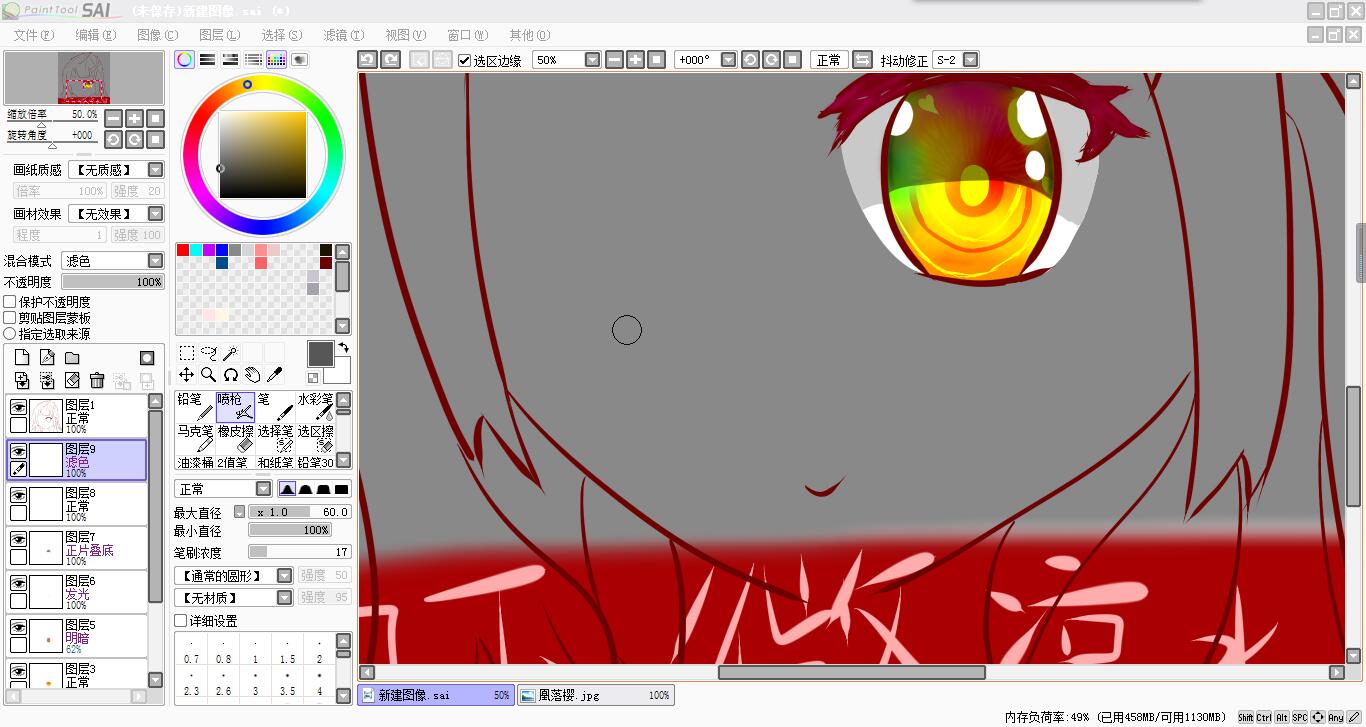This screenshot has height=727, width=1366.
Task: Click the Redo button in the toolbar
Action: (x=391, y=60)
